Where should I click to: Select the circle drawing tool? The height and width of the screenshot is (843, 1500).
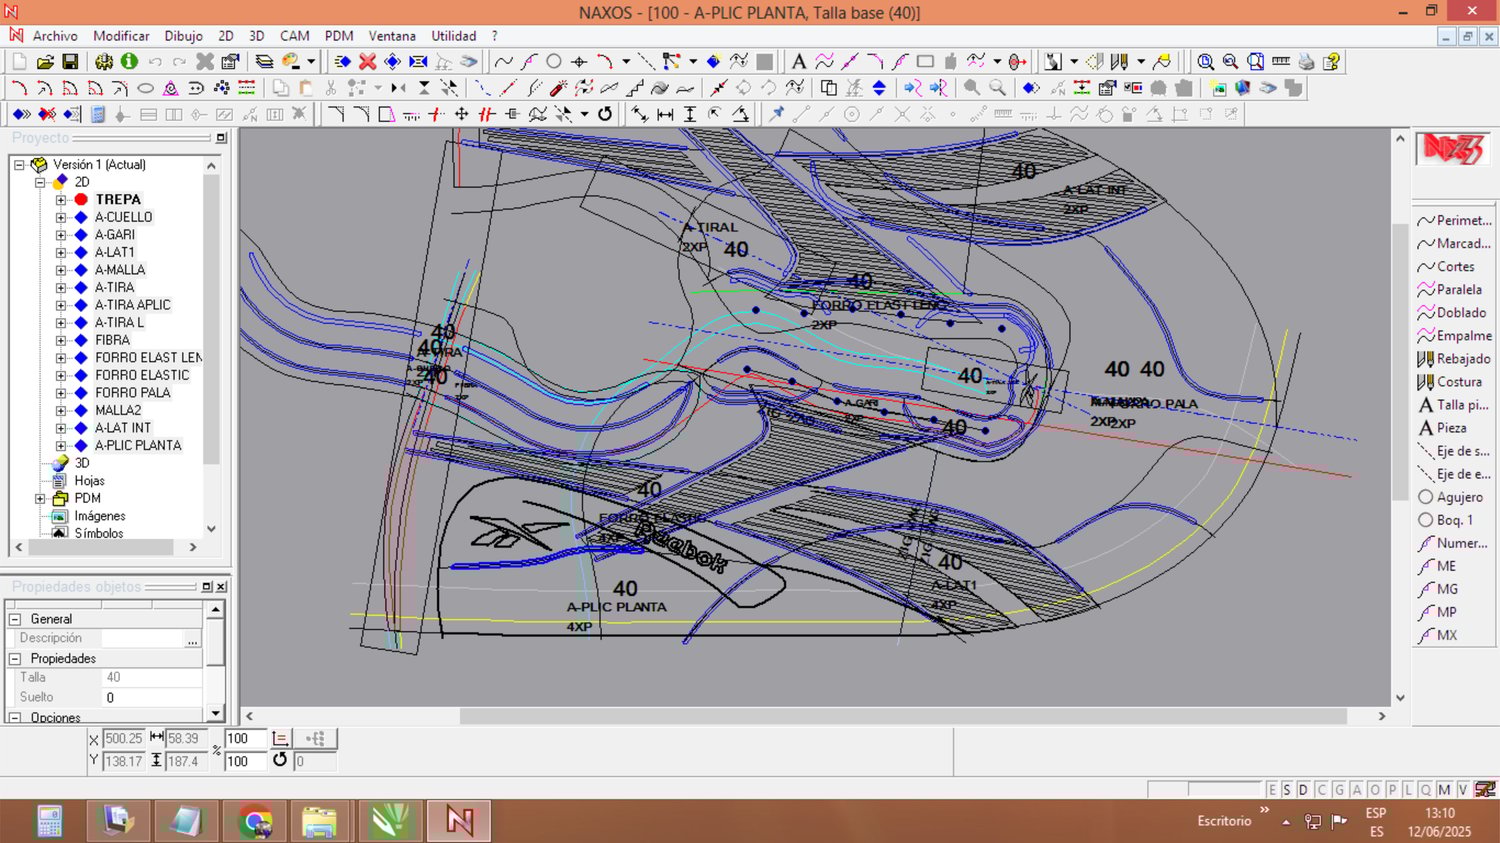point(553,62)
